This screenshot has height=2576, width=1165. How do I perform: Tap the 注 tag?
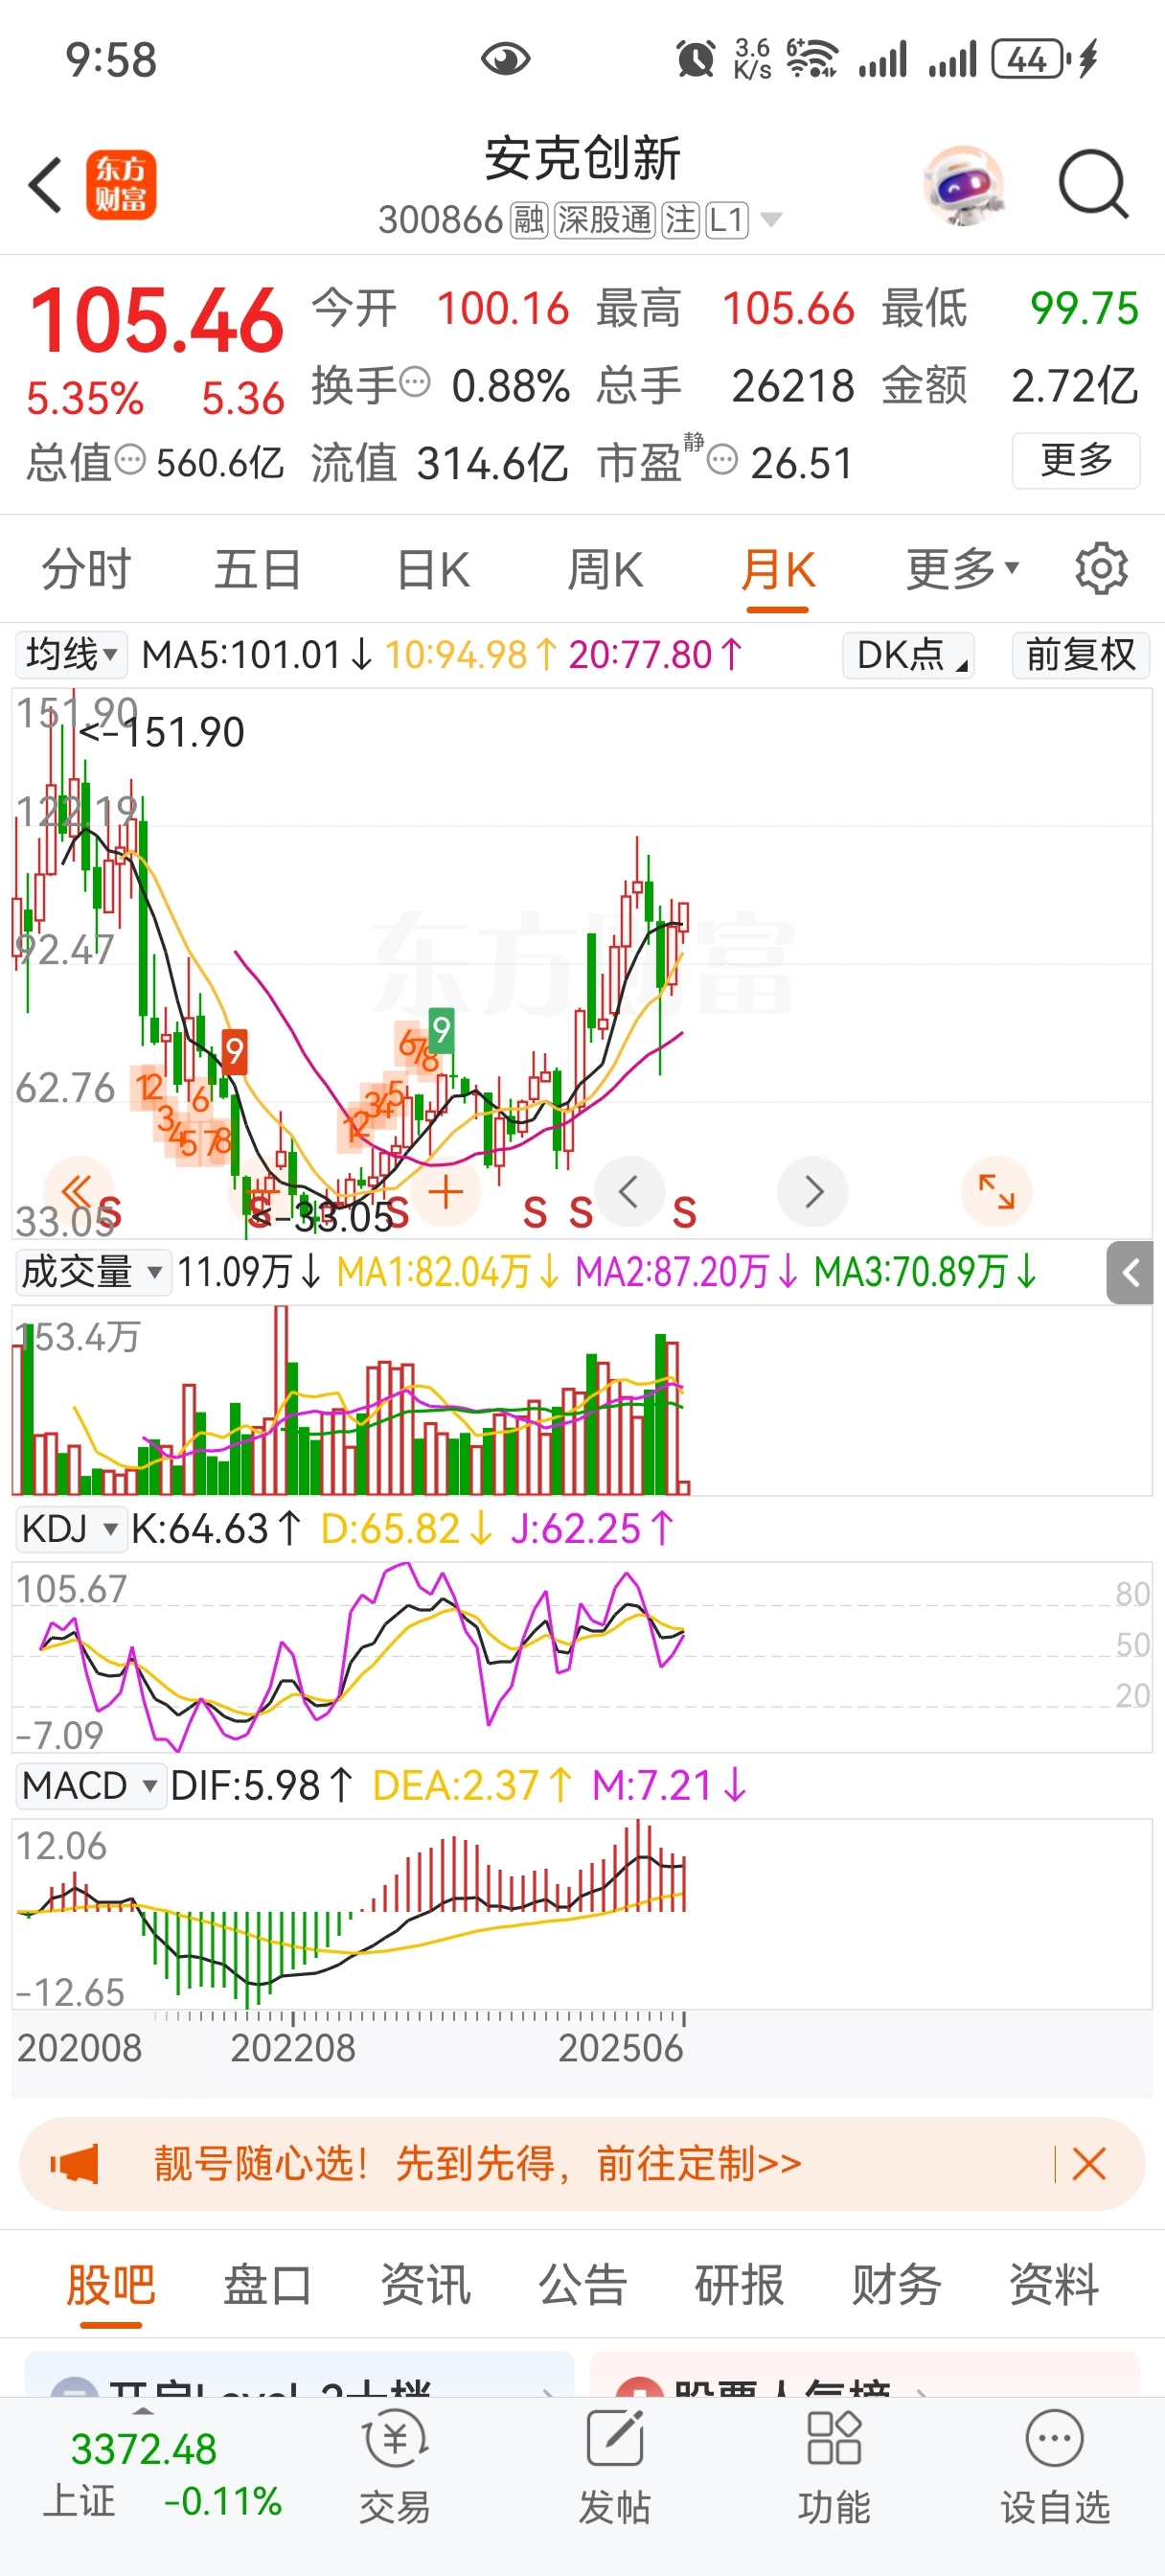point(680,219)
